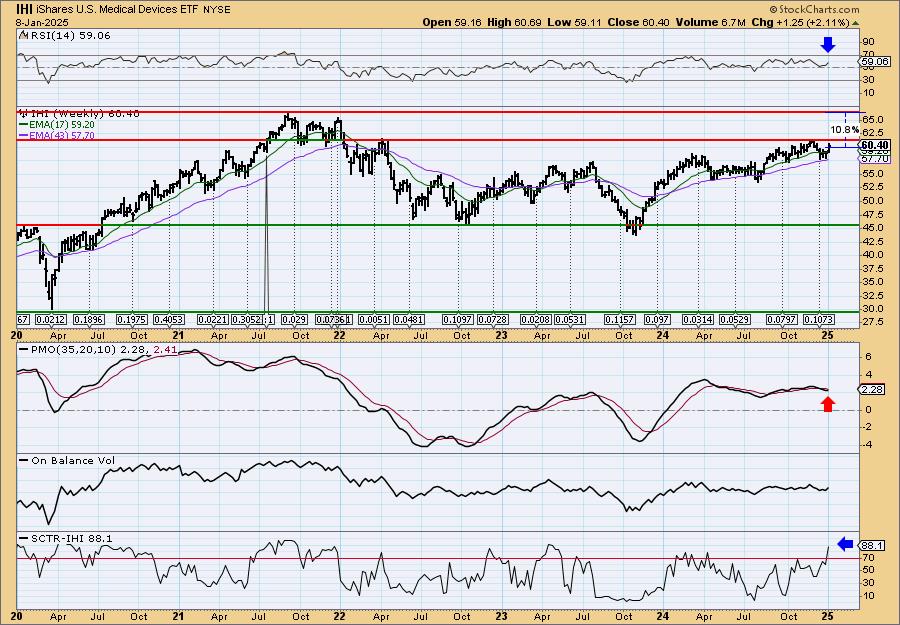The height and width of the screenshot is (625, 900).
Task: Click the green up-triangle beside the Chg value
Action: (x=855, y=23)
